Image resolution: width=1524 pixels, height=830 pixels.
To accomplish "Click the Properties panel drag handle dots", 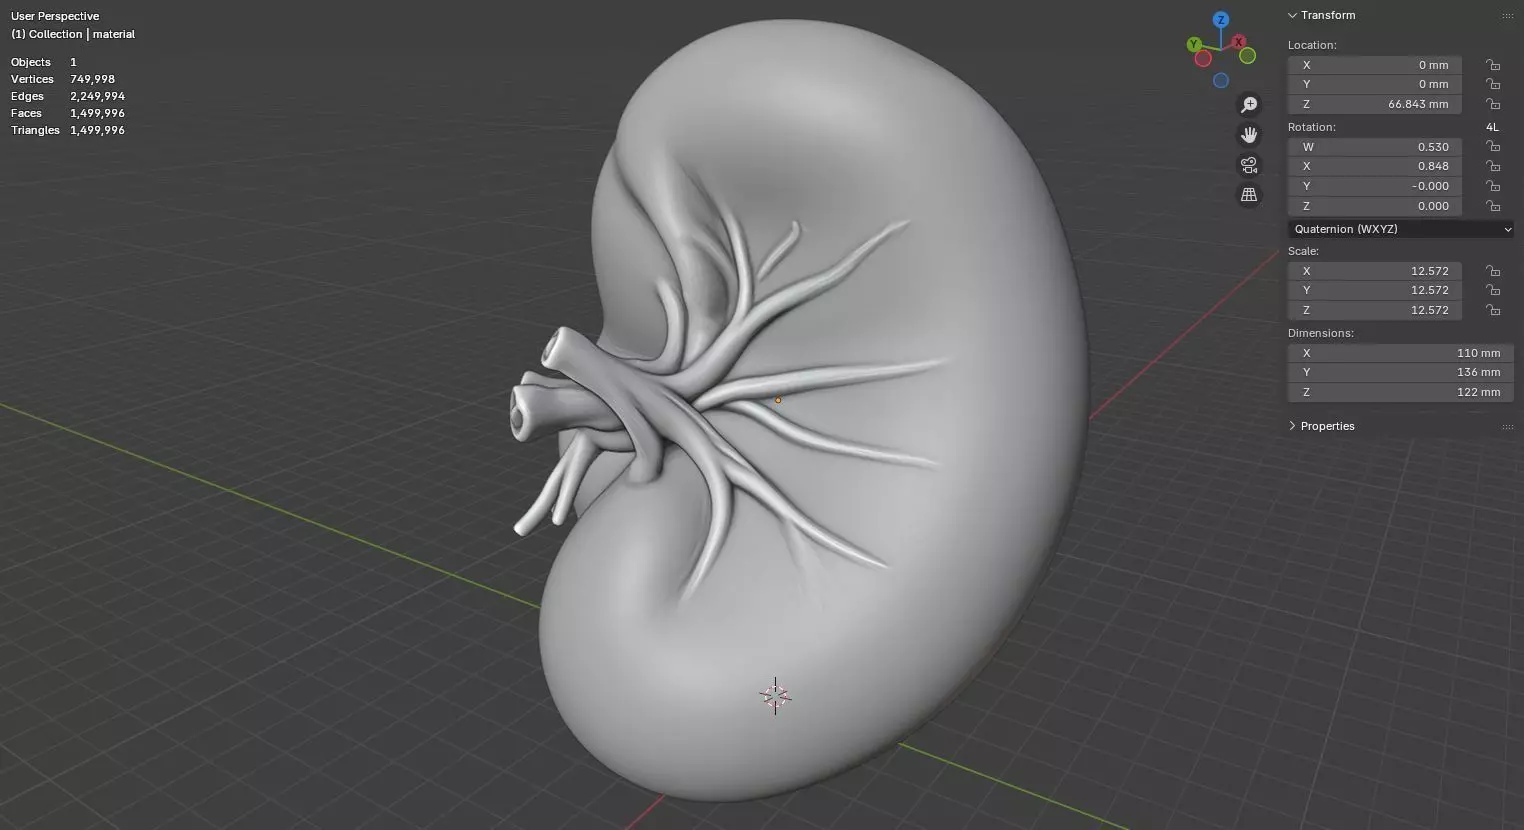I will pos(1508,427).
